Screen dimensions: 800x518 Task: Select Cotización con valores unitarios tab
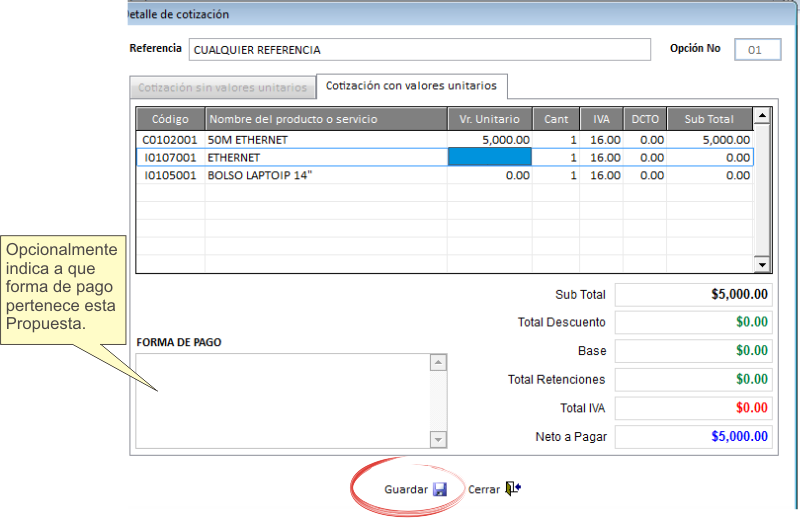[x=411, y=86]
